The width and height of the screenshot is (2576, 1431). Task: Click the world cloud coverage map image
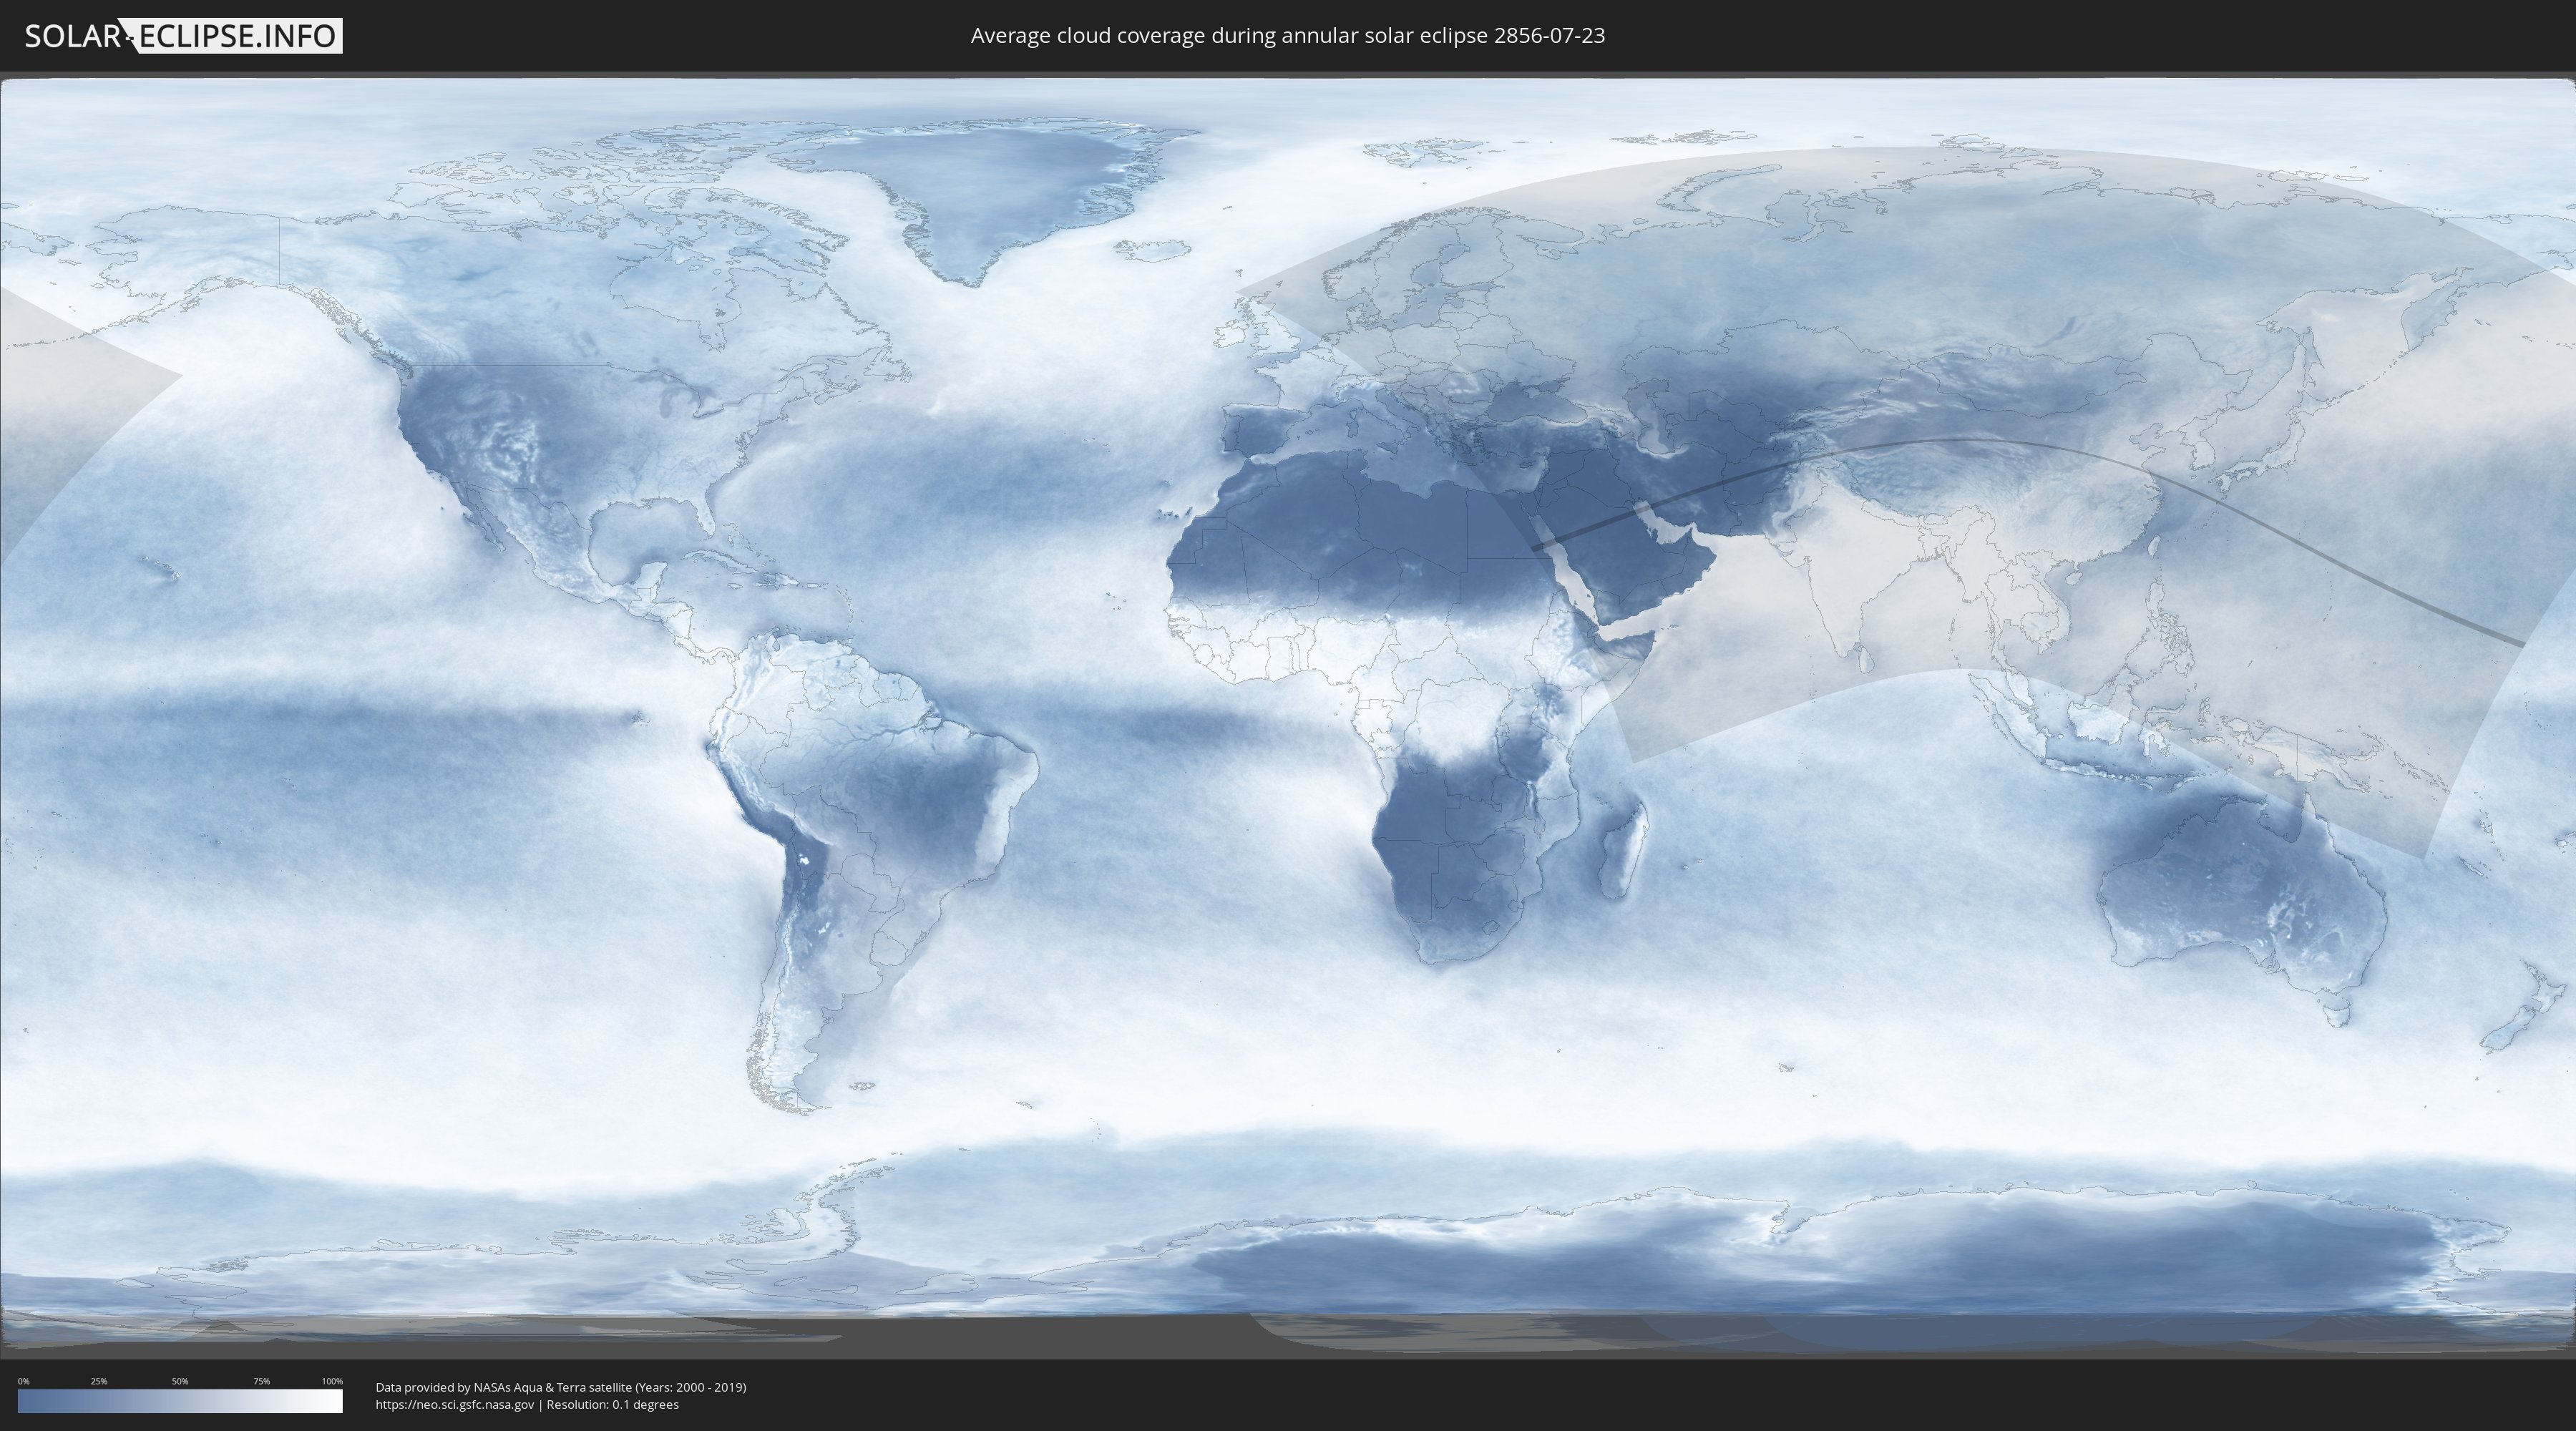point(1288,716)
